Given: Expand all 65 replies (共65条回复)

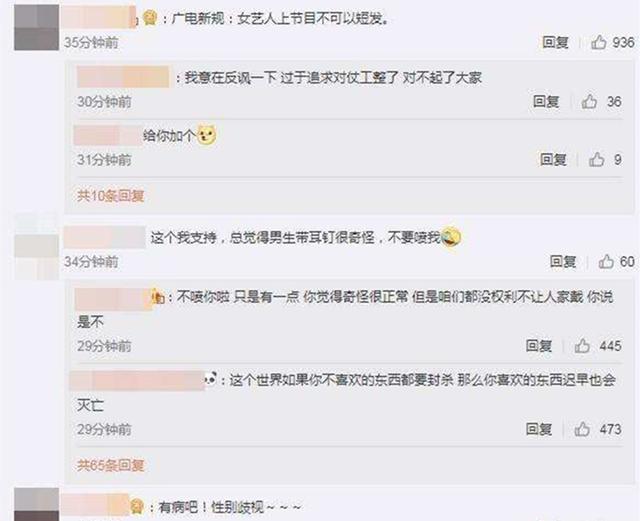Looking at the screenshot, I should (111, 465).
